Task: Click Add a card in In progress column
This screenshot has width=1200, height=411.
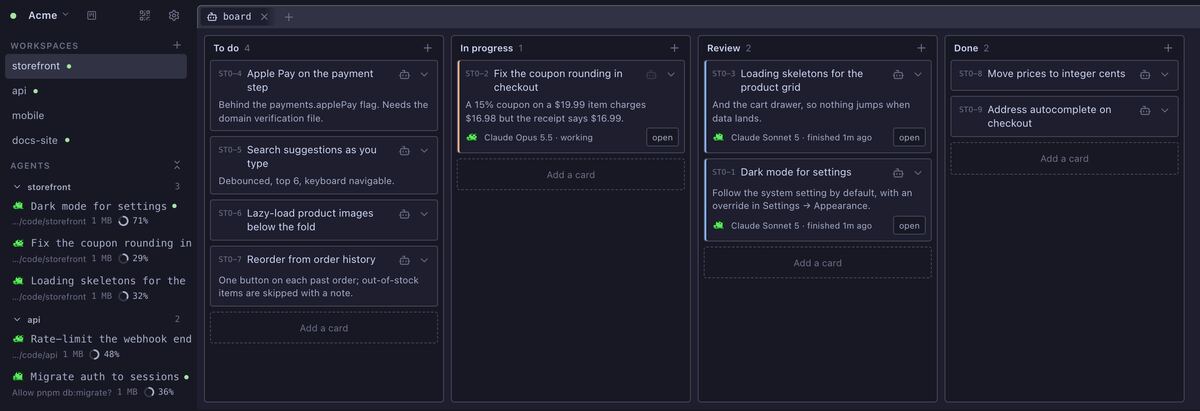Action: tap(571, 174)
